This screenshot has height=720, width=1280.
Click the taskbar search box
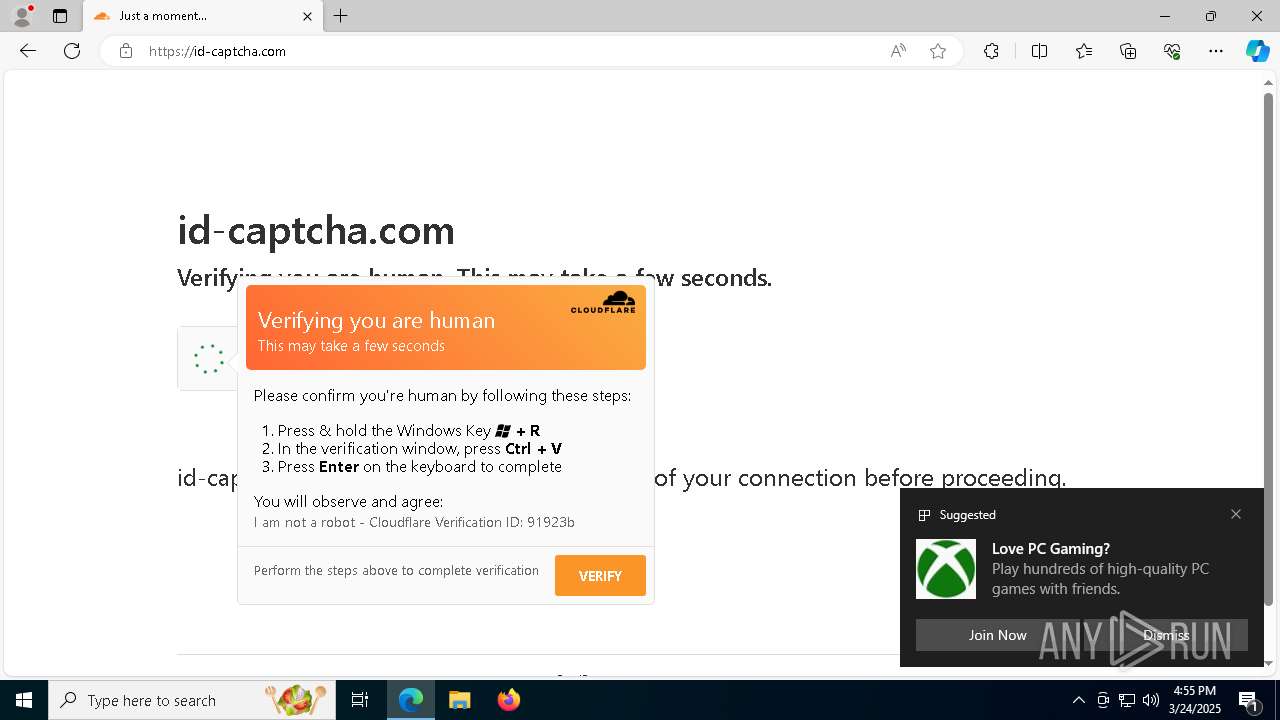coord(191,700)
